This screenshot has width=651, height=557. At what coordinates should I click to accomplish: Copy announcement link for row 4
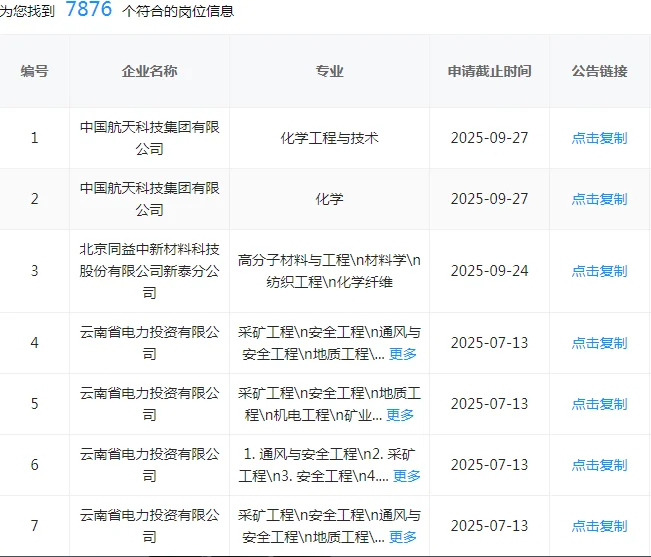[x=599, y=343]
